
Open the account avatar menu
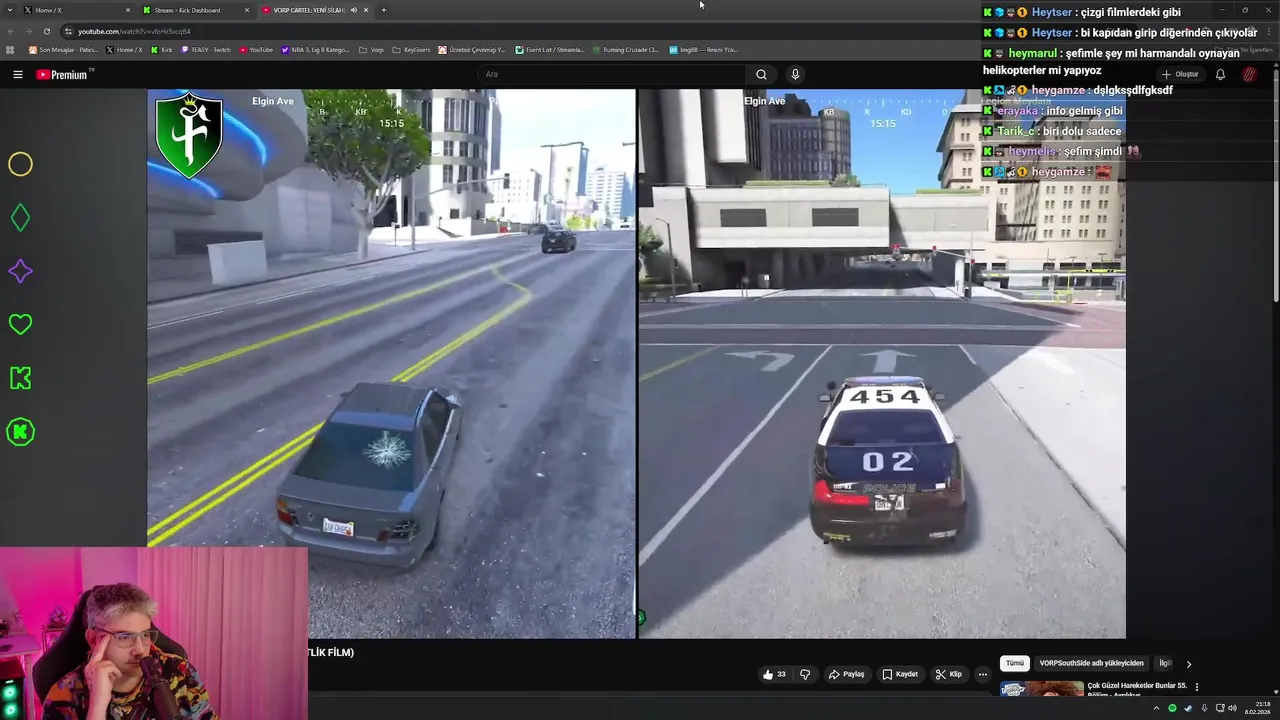pos(1249,74)
